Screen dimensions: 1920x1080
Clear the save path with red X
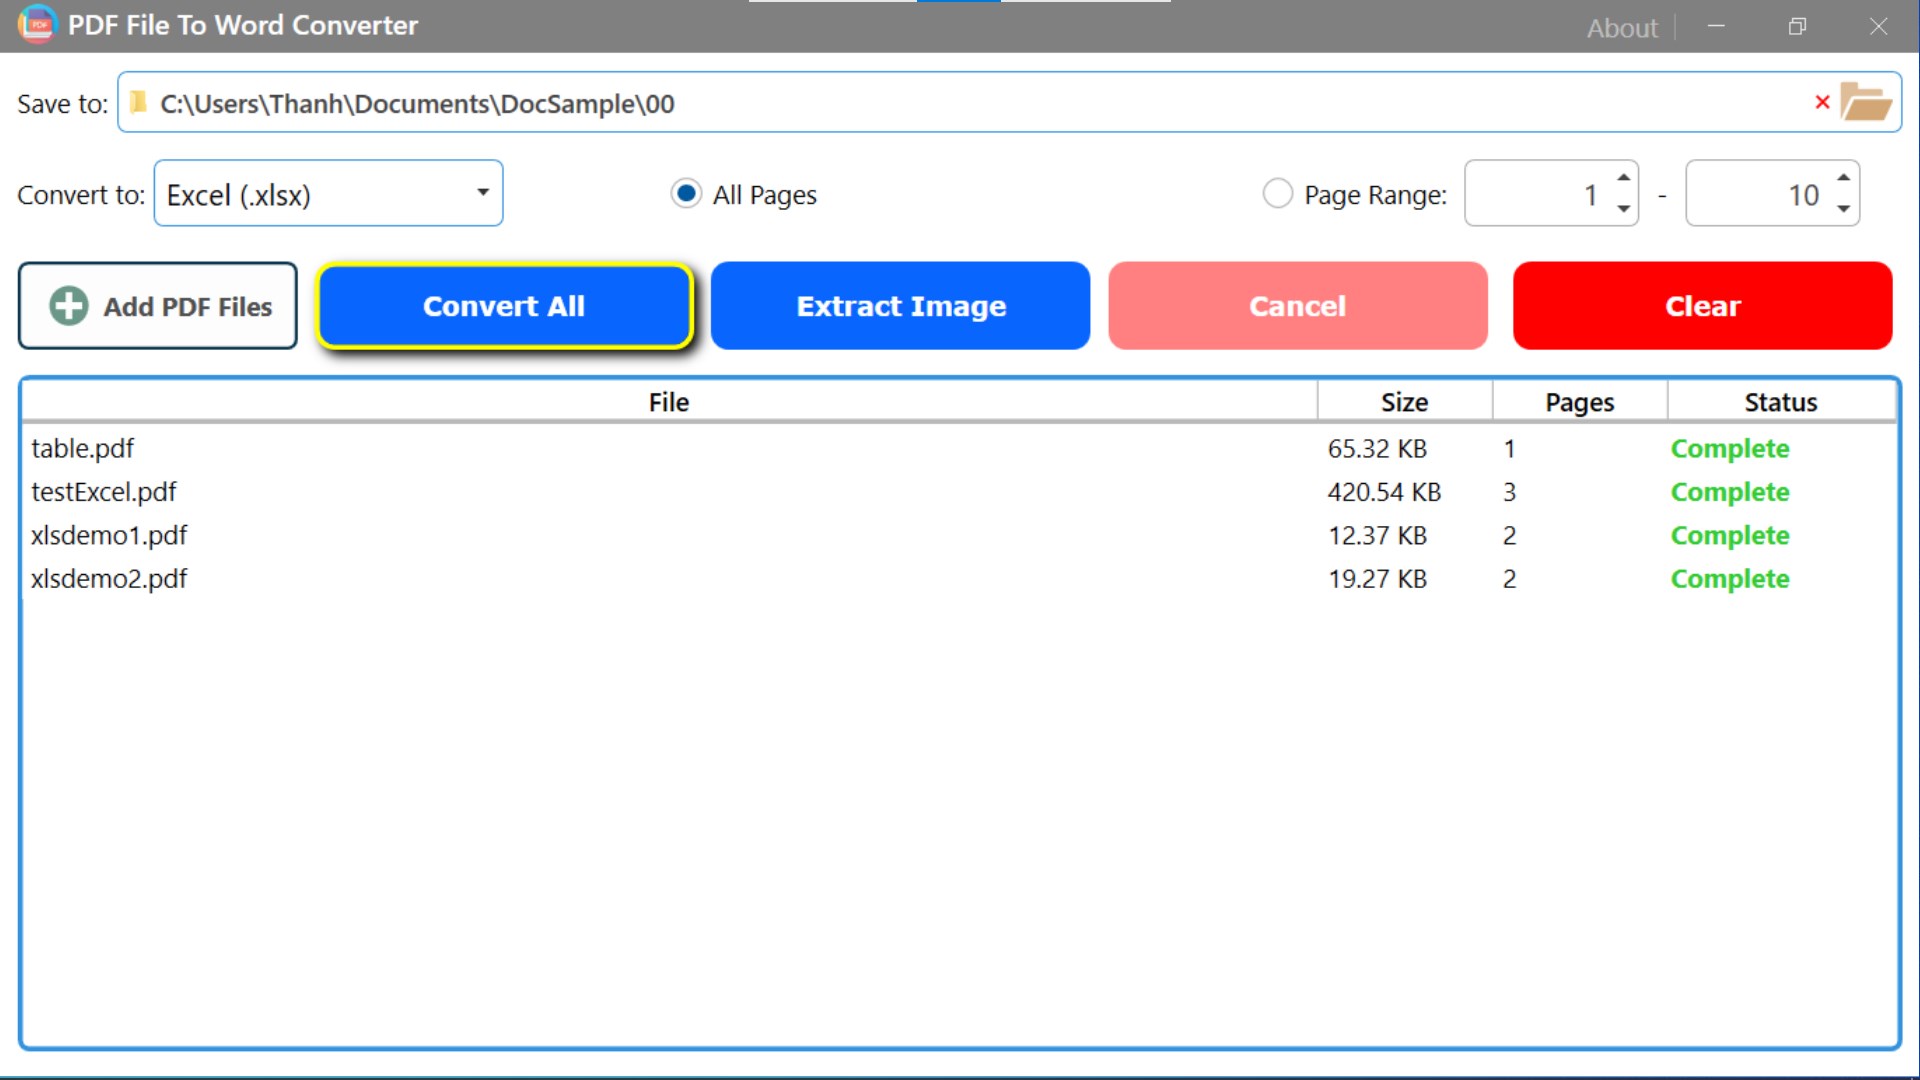[x=1822, y=102]
